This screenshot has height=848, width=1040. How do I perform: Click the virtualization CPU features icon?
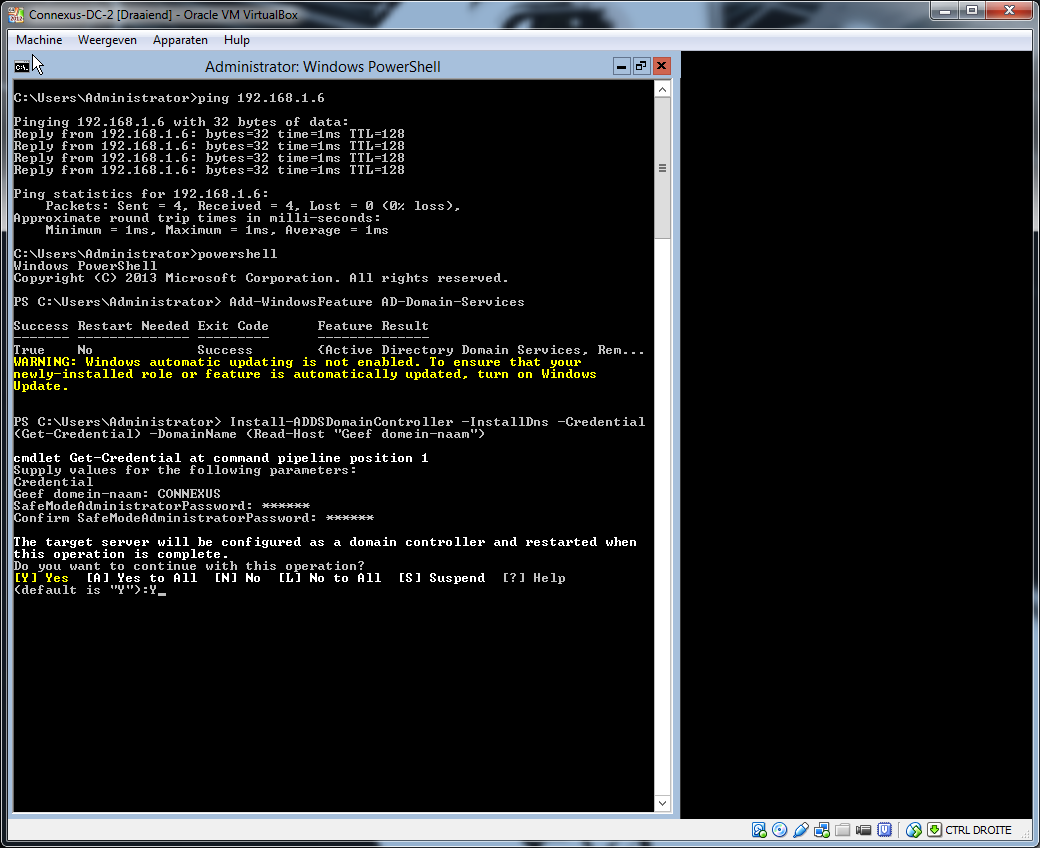tap(884, 829)
